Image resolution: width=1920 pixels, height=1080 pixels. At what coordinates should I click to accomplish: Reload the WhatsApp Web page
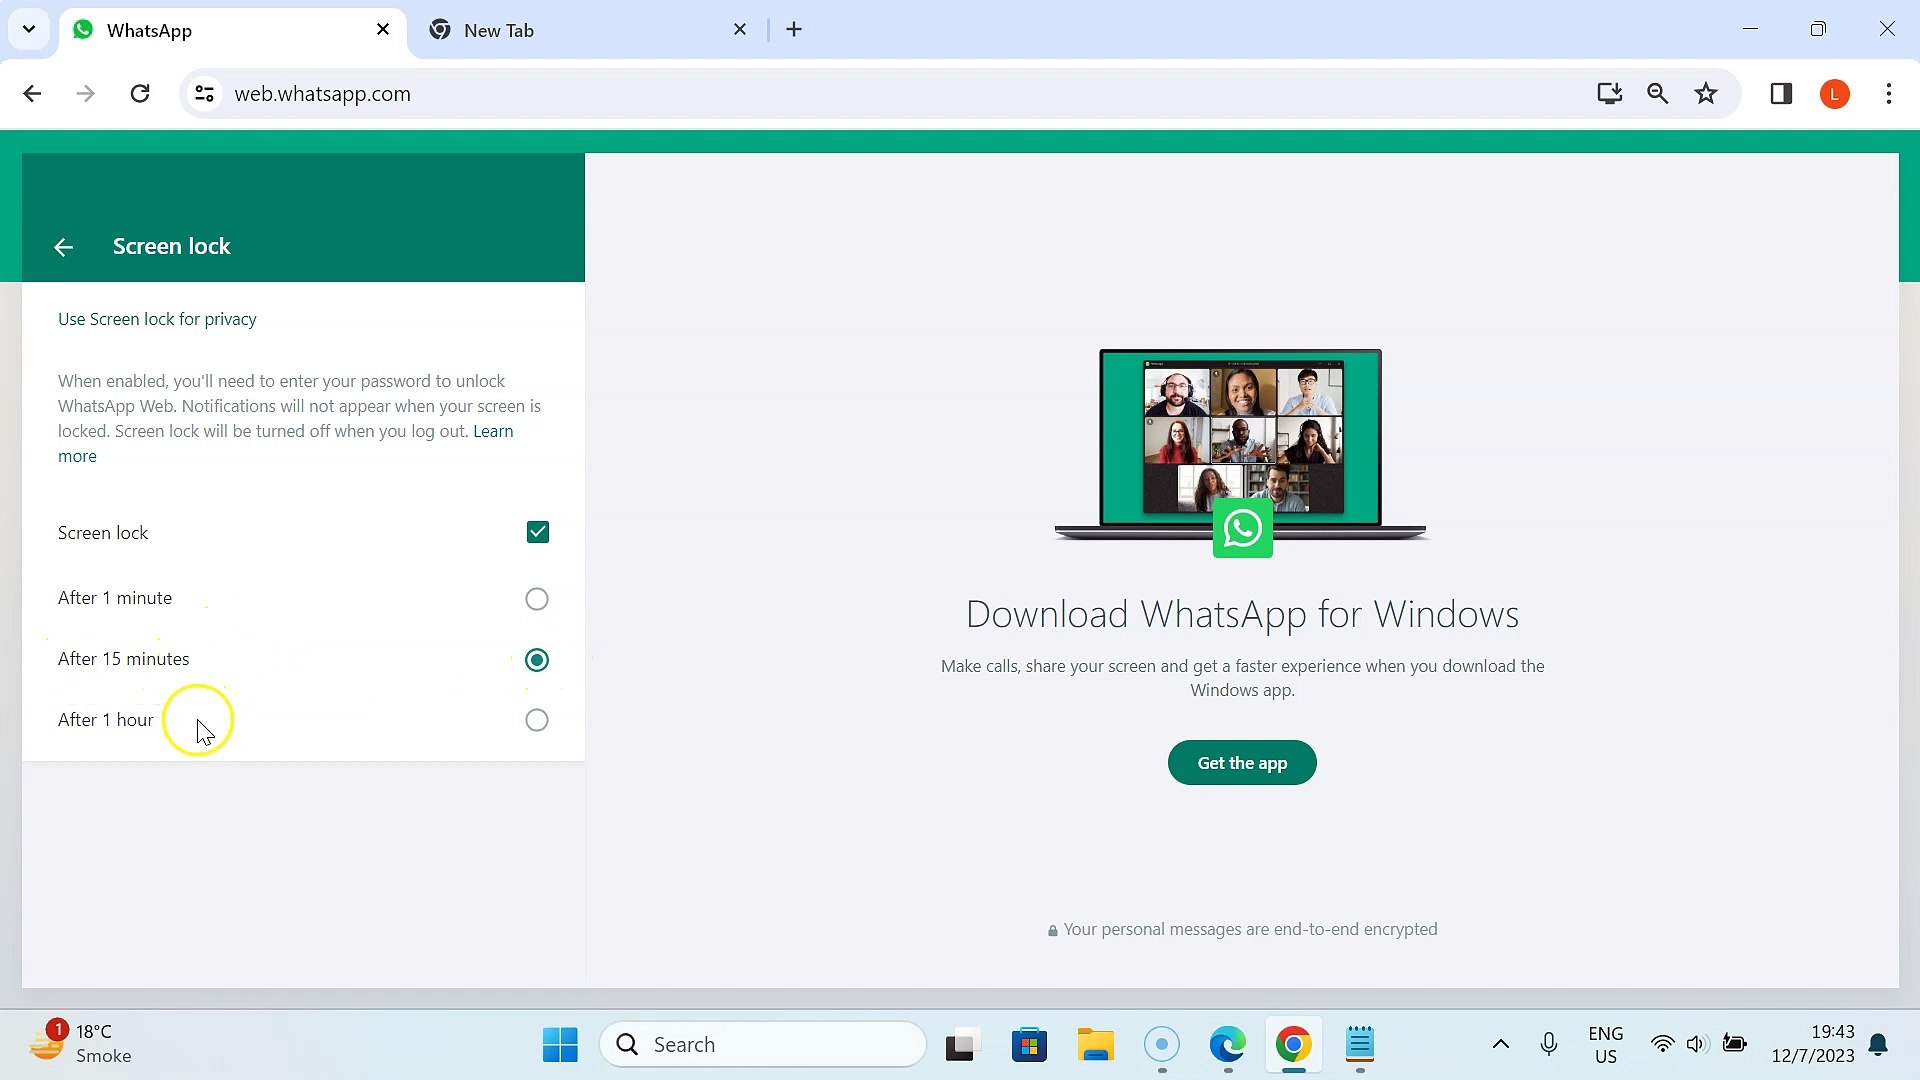(140, 93)
